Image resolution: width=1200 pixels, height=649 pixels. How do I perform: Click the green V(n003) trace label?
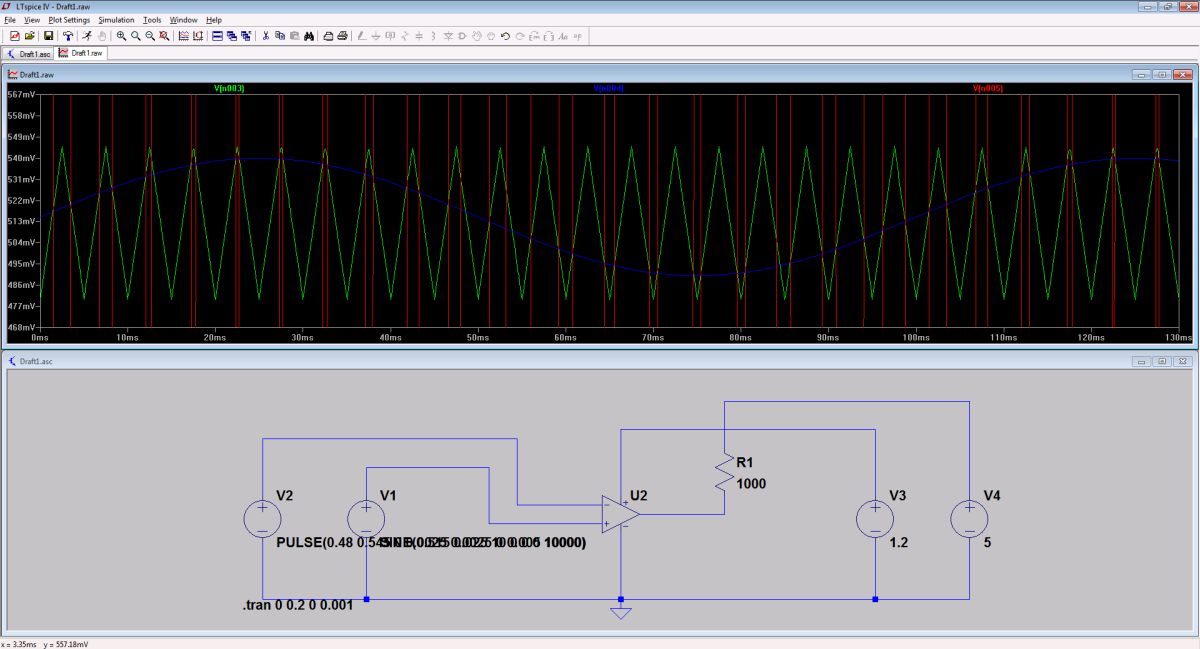coord(229,89)
